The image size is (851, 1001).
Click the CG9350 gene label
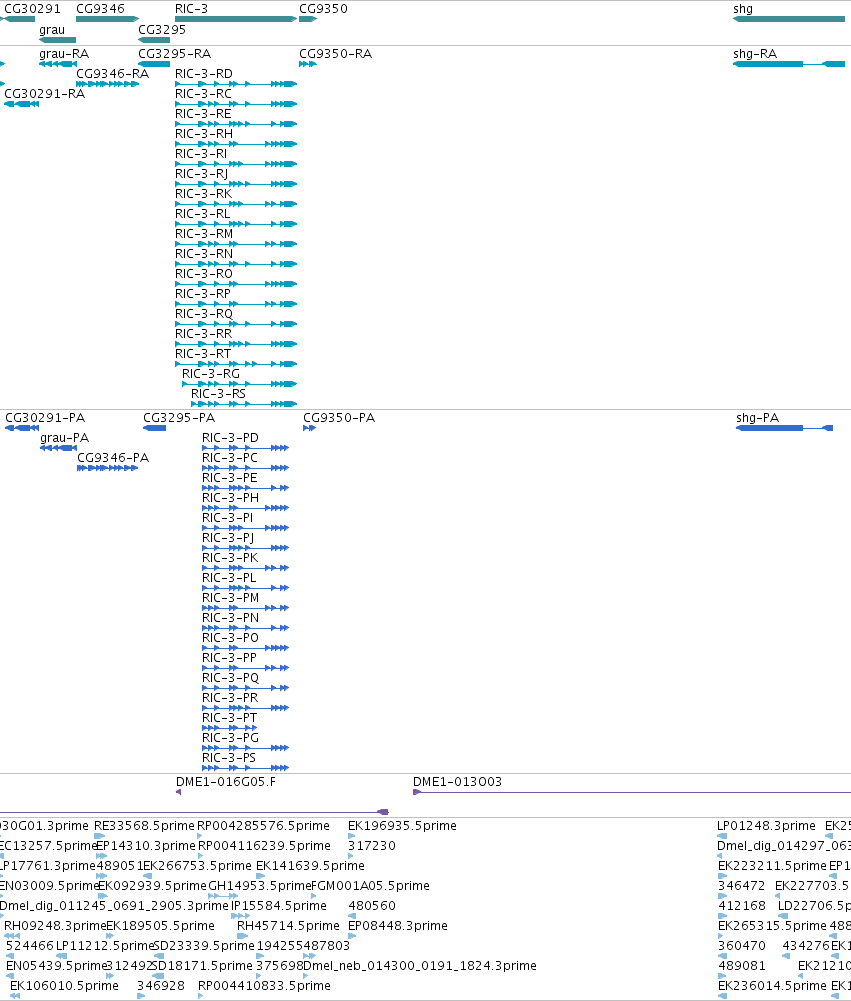pos(324,9)
